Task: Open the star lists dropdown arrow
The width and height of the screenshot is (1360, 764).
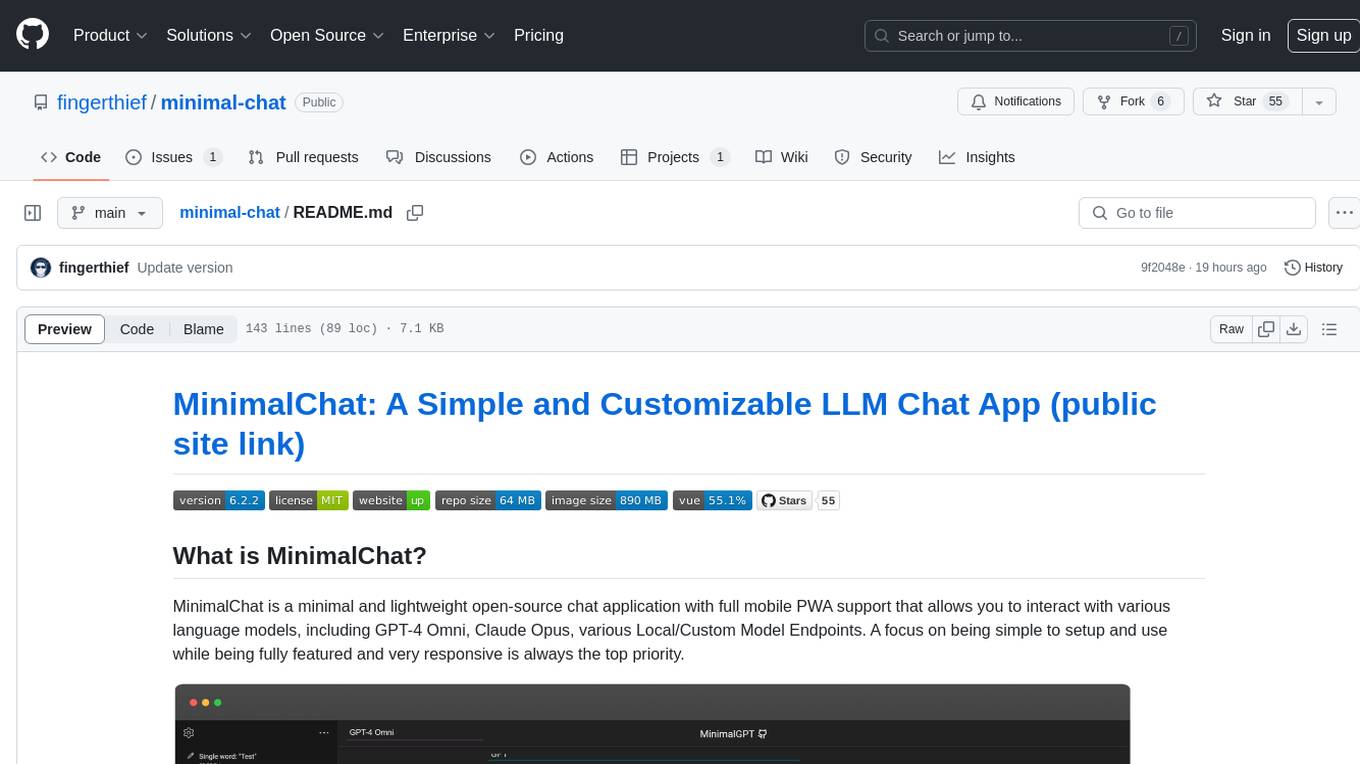Action: coord(1319,102)
